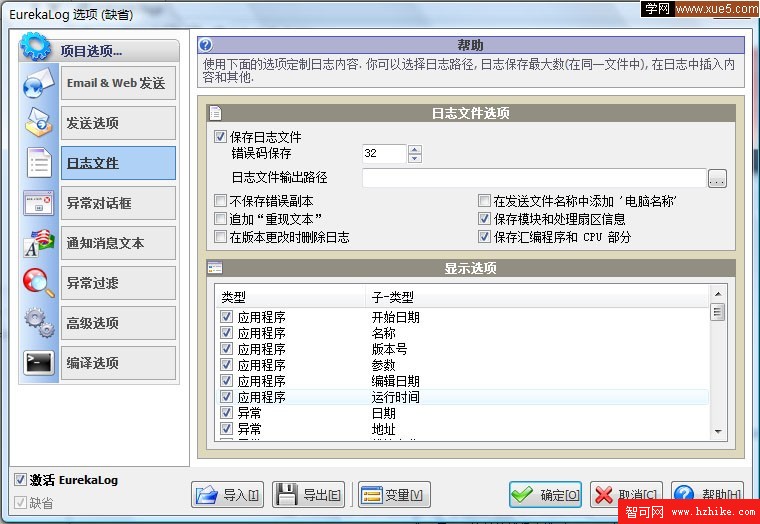Enable 不保存错误副本 checkbox
The height and width of the screenshot is (524, 760).
[221, 201]
